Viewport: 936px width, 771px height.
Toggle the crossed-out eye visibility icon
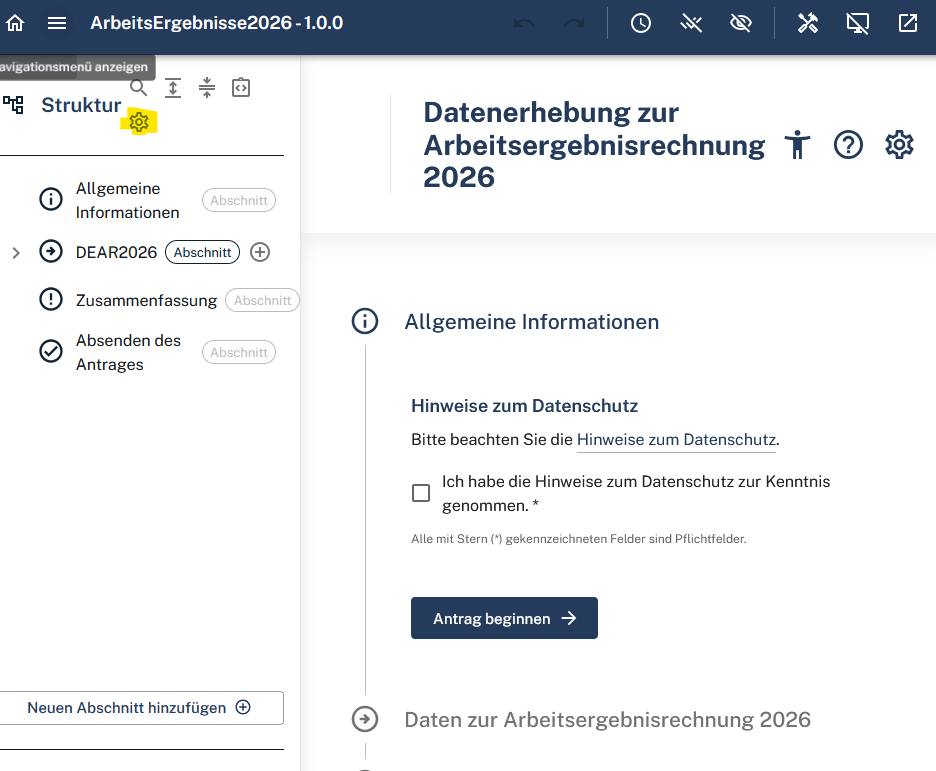tap(741, 23)
